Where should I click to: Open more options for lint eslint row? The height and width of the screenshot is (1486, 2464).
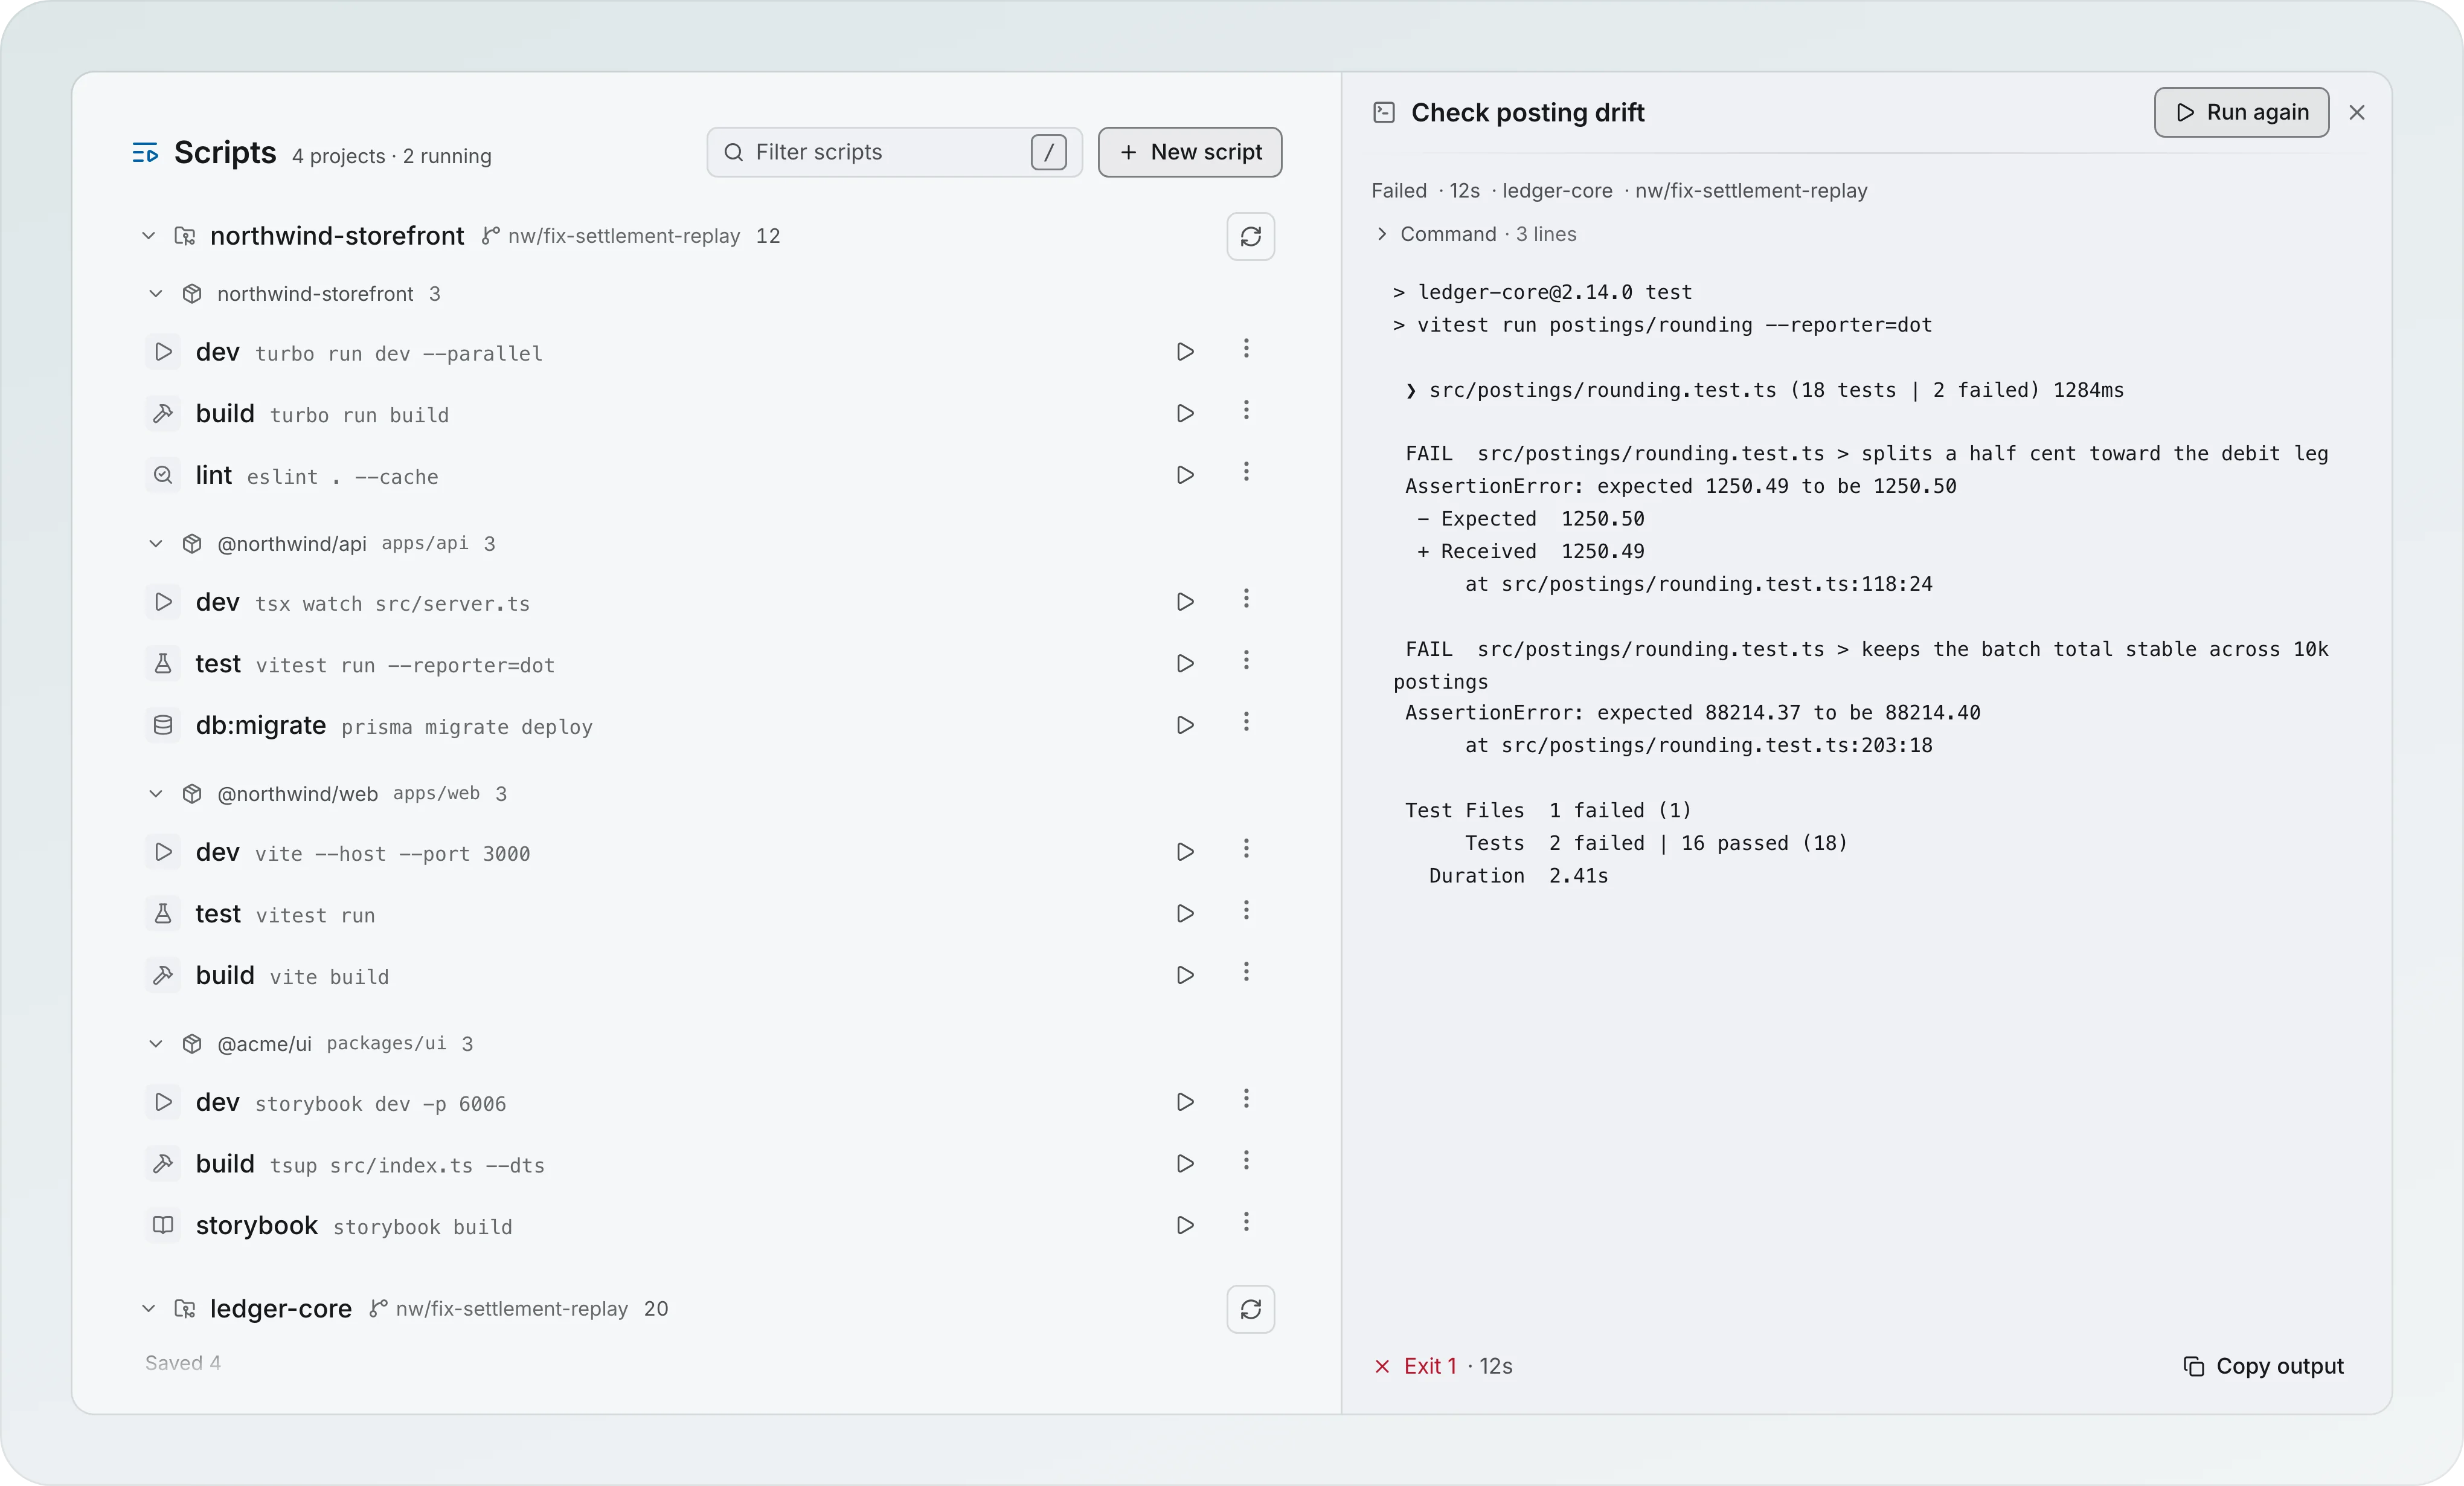coord(1246,471)
